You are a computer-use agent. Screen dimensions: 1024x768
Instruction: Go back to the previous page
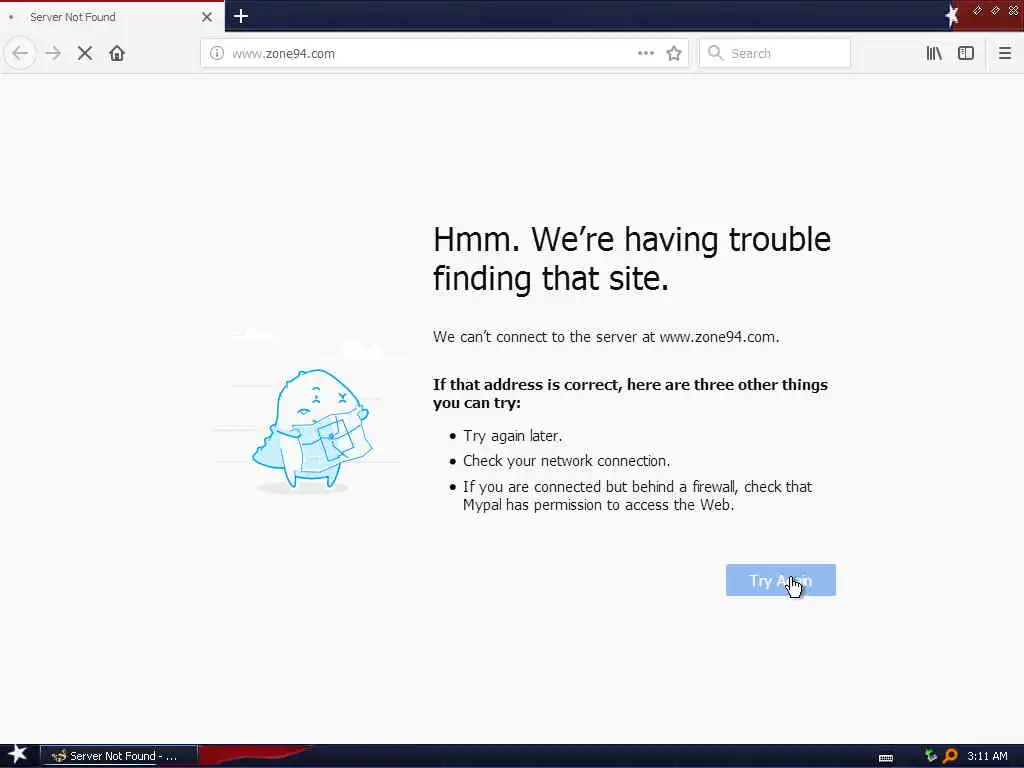(x=20, y=53)
